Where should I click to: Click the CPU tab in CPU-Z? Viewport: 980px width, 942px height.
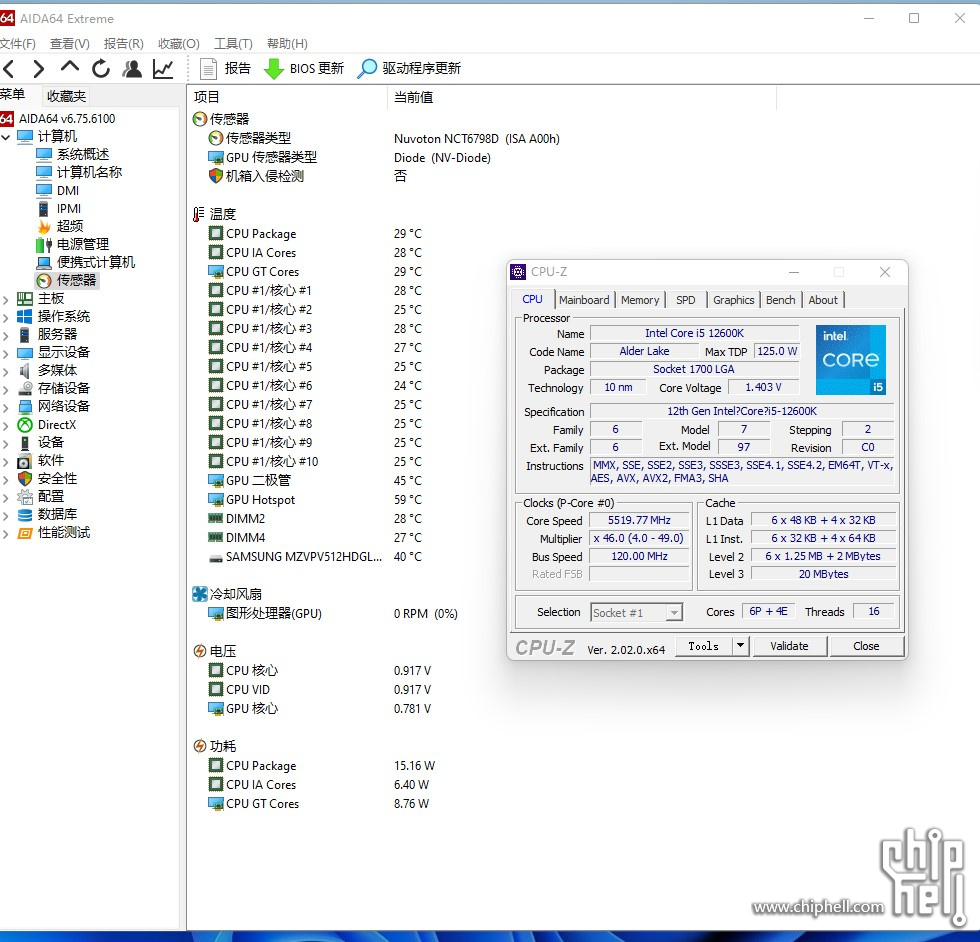(532, 299)
